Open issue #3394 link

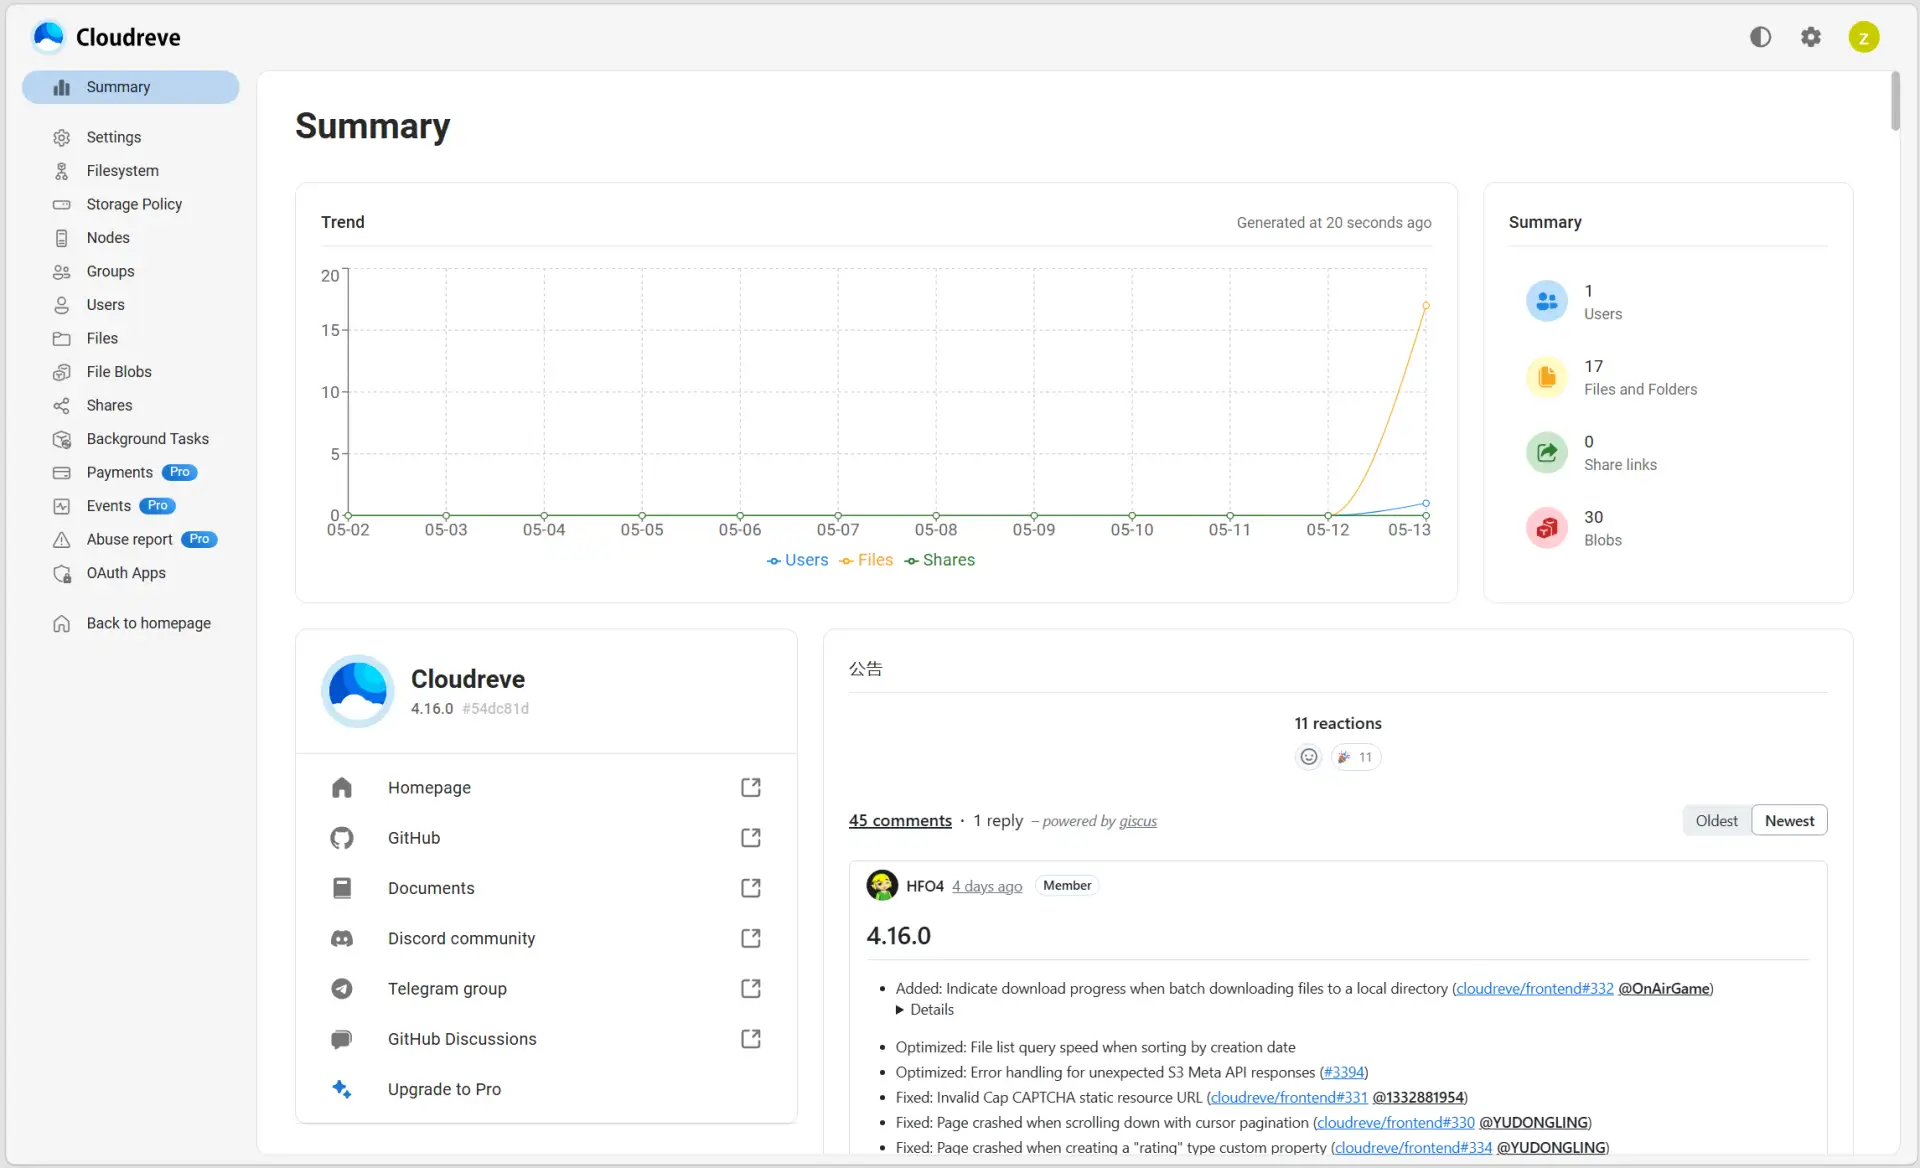pos(1344,1073)
